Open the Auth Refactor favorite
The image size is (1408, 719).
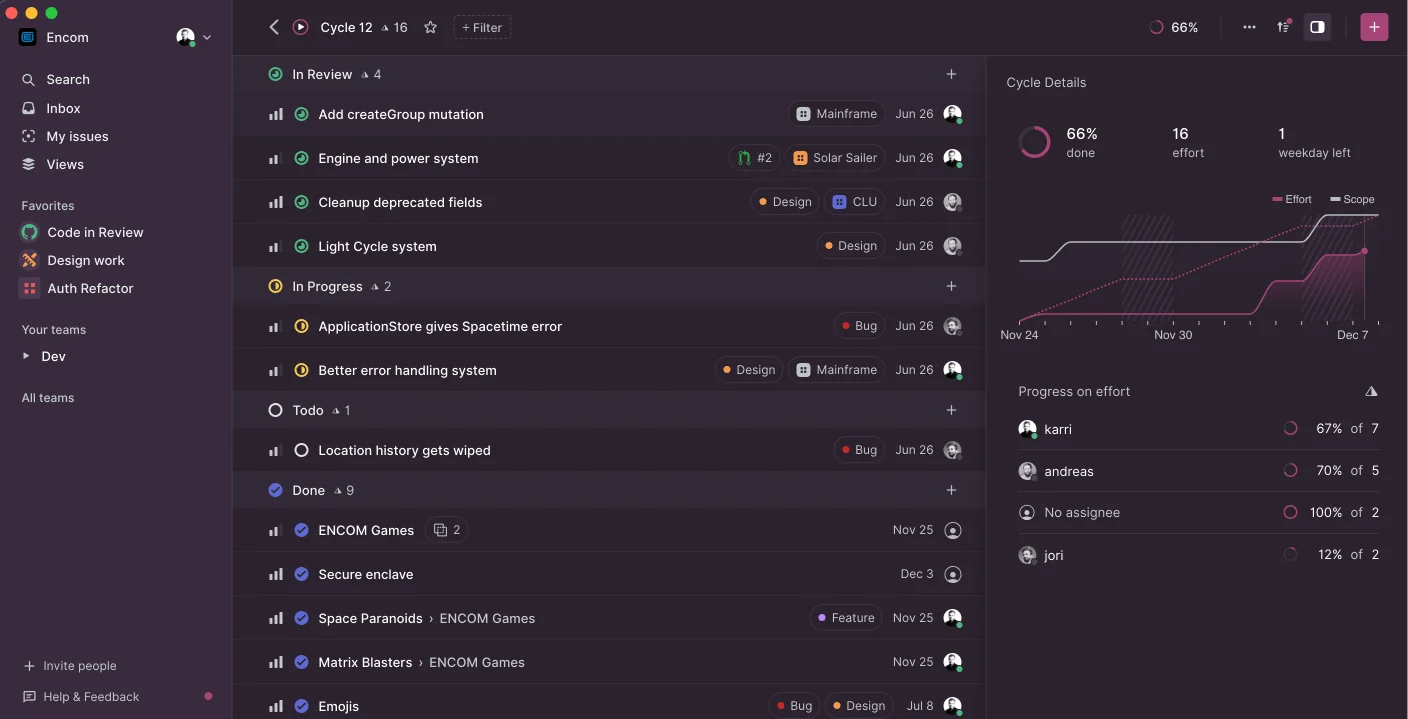(x=89, y=288)
